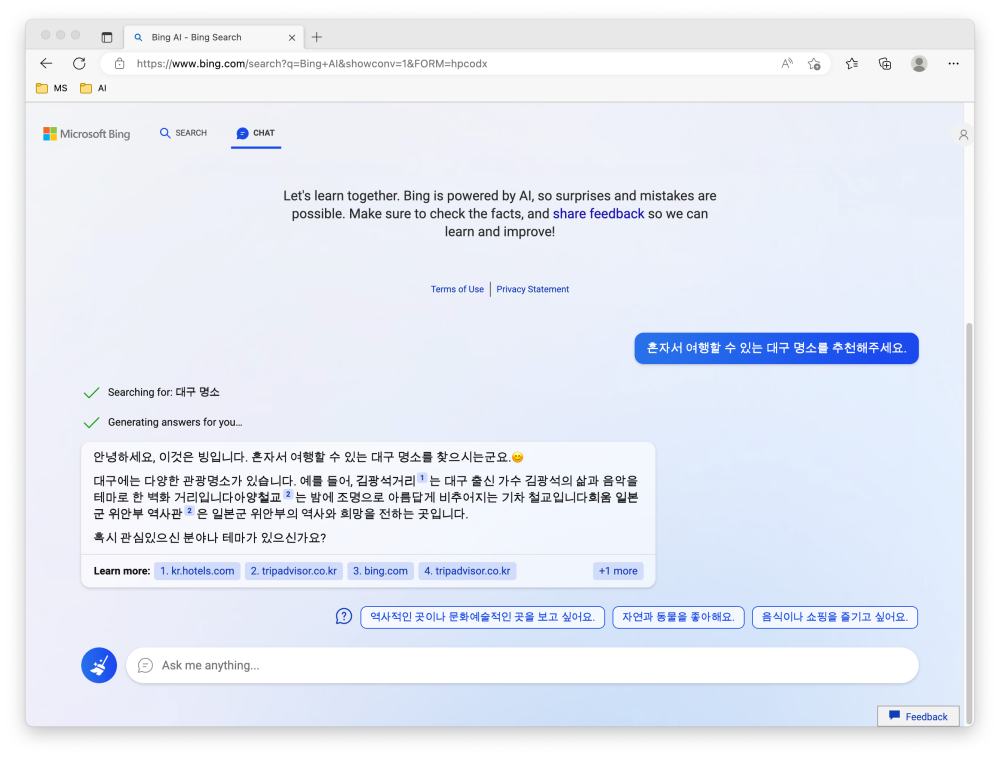Go back with the browser back arrow
The height and width of the screenshot is (758, 1000).
46,63
